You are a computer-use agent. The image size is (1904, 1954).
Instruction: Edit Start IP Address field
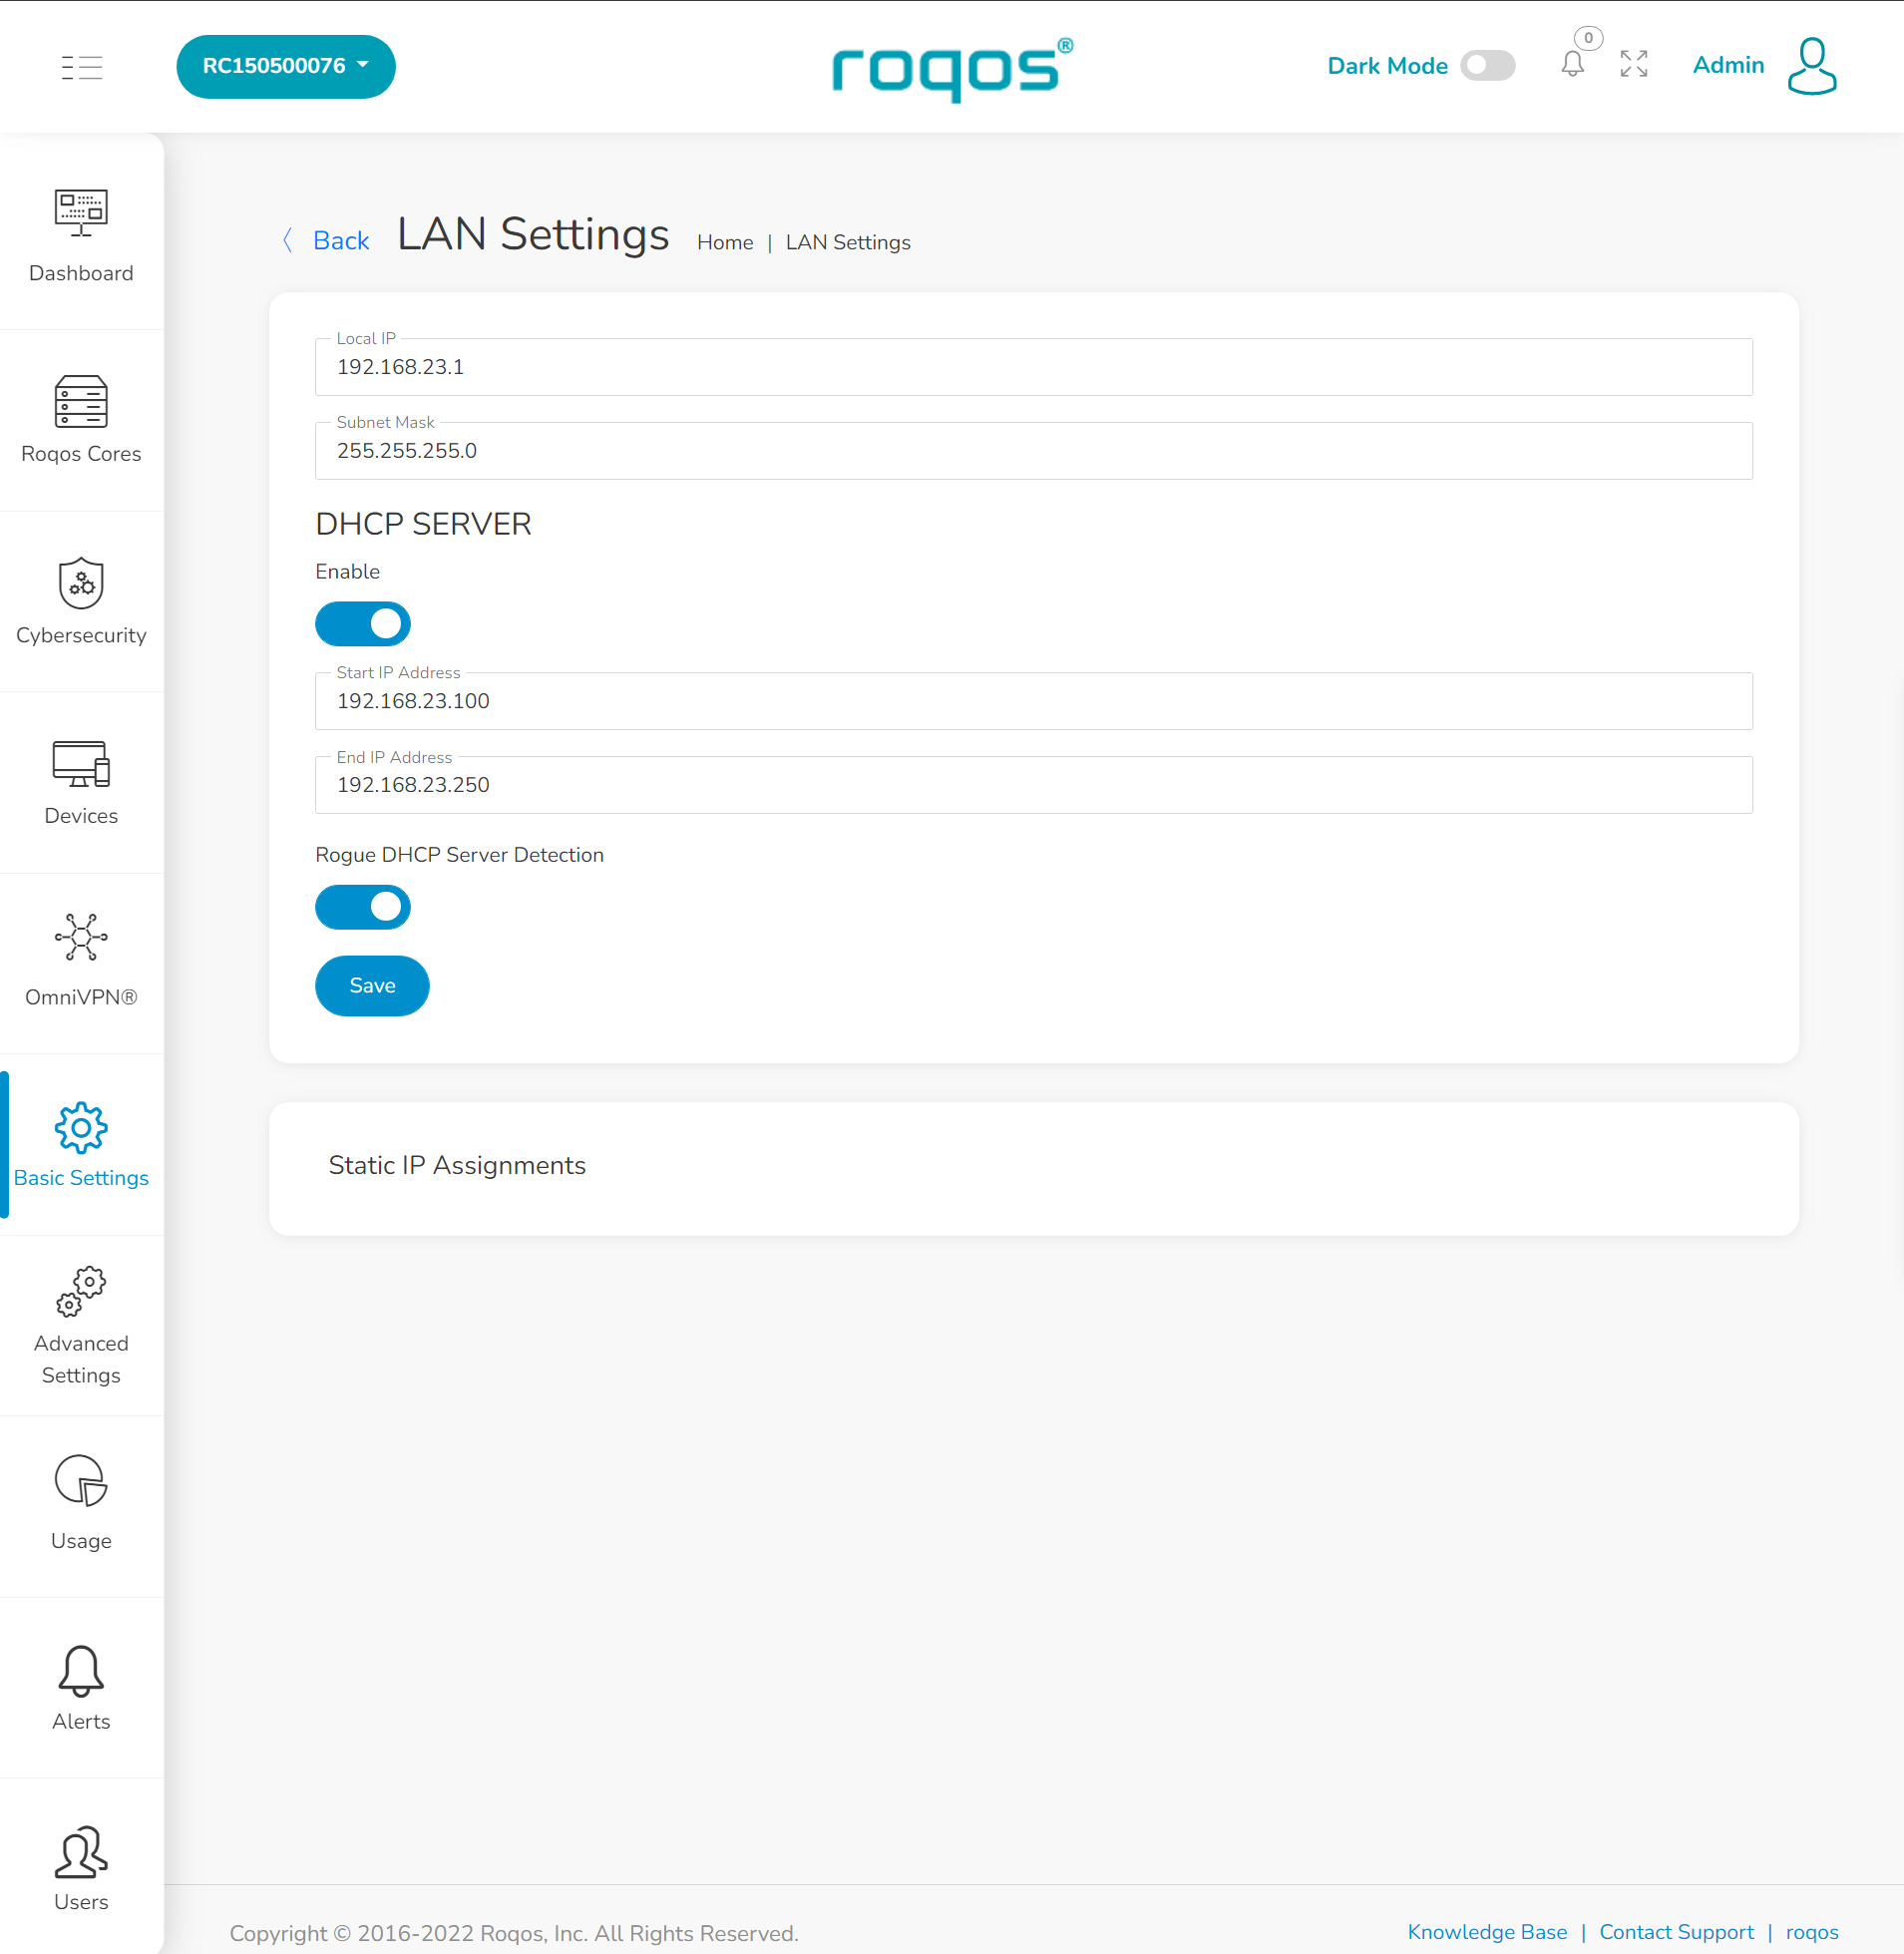point(1033,701)
